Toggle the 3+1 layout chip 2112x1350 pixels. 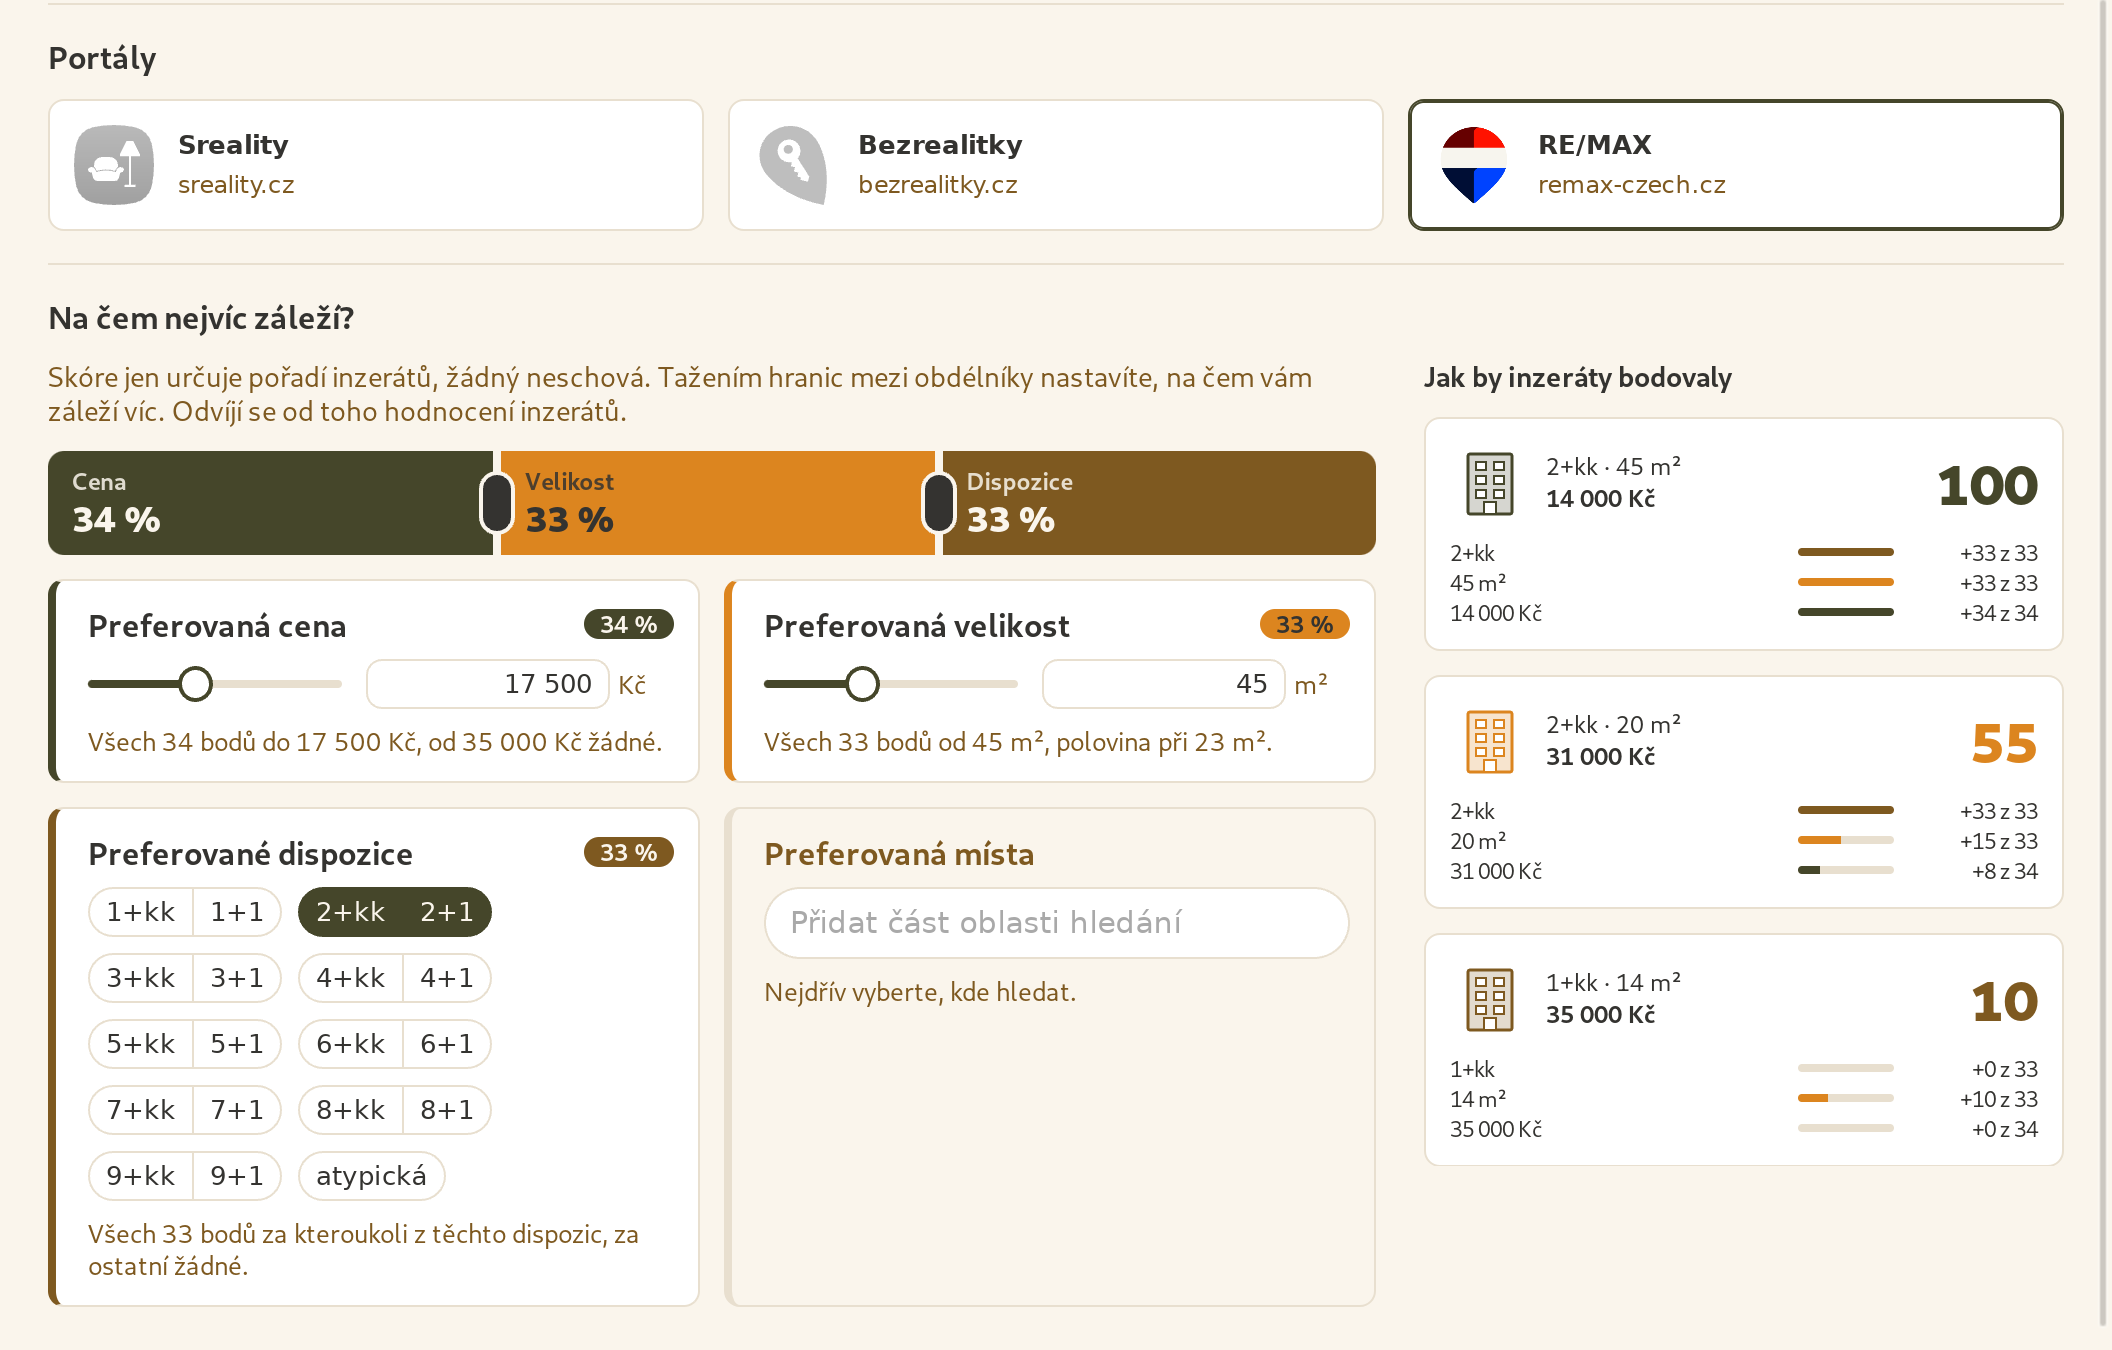coord(237,978)
